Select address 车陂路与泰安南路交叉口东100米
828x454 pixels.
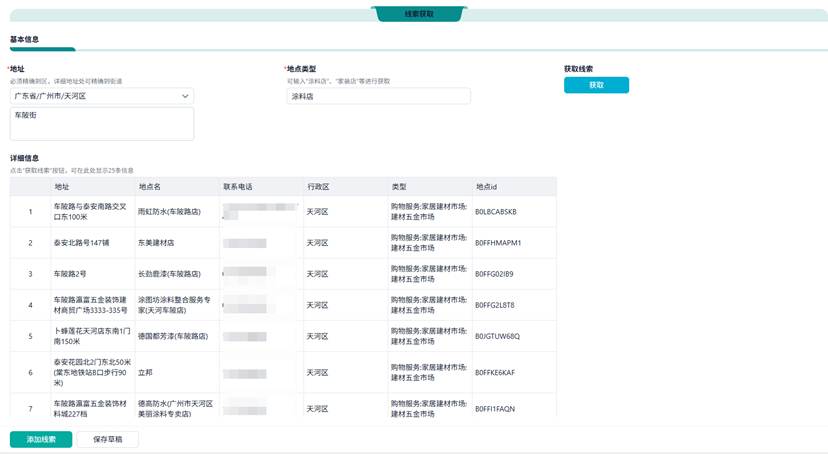pos(90,212)
